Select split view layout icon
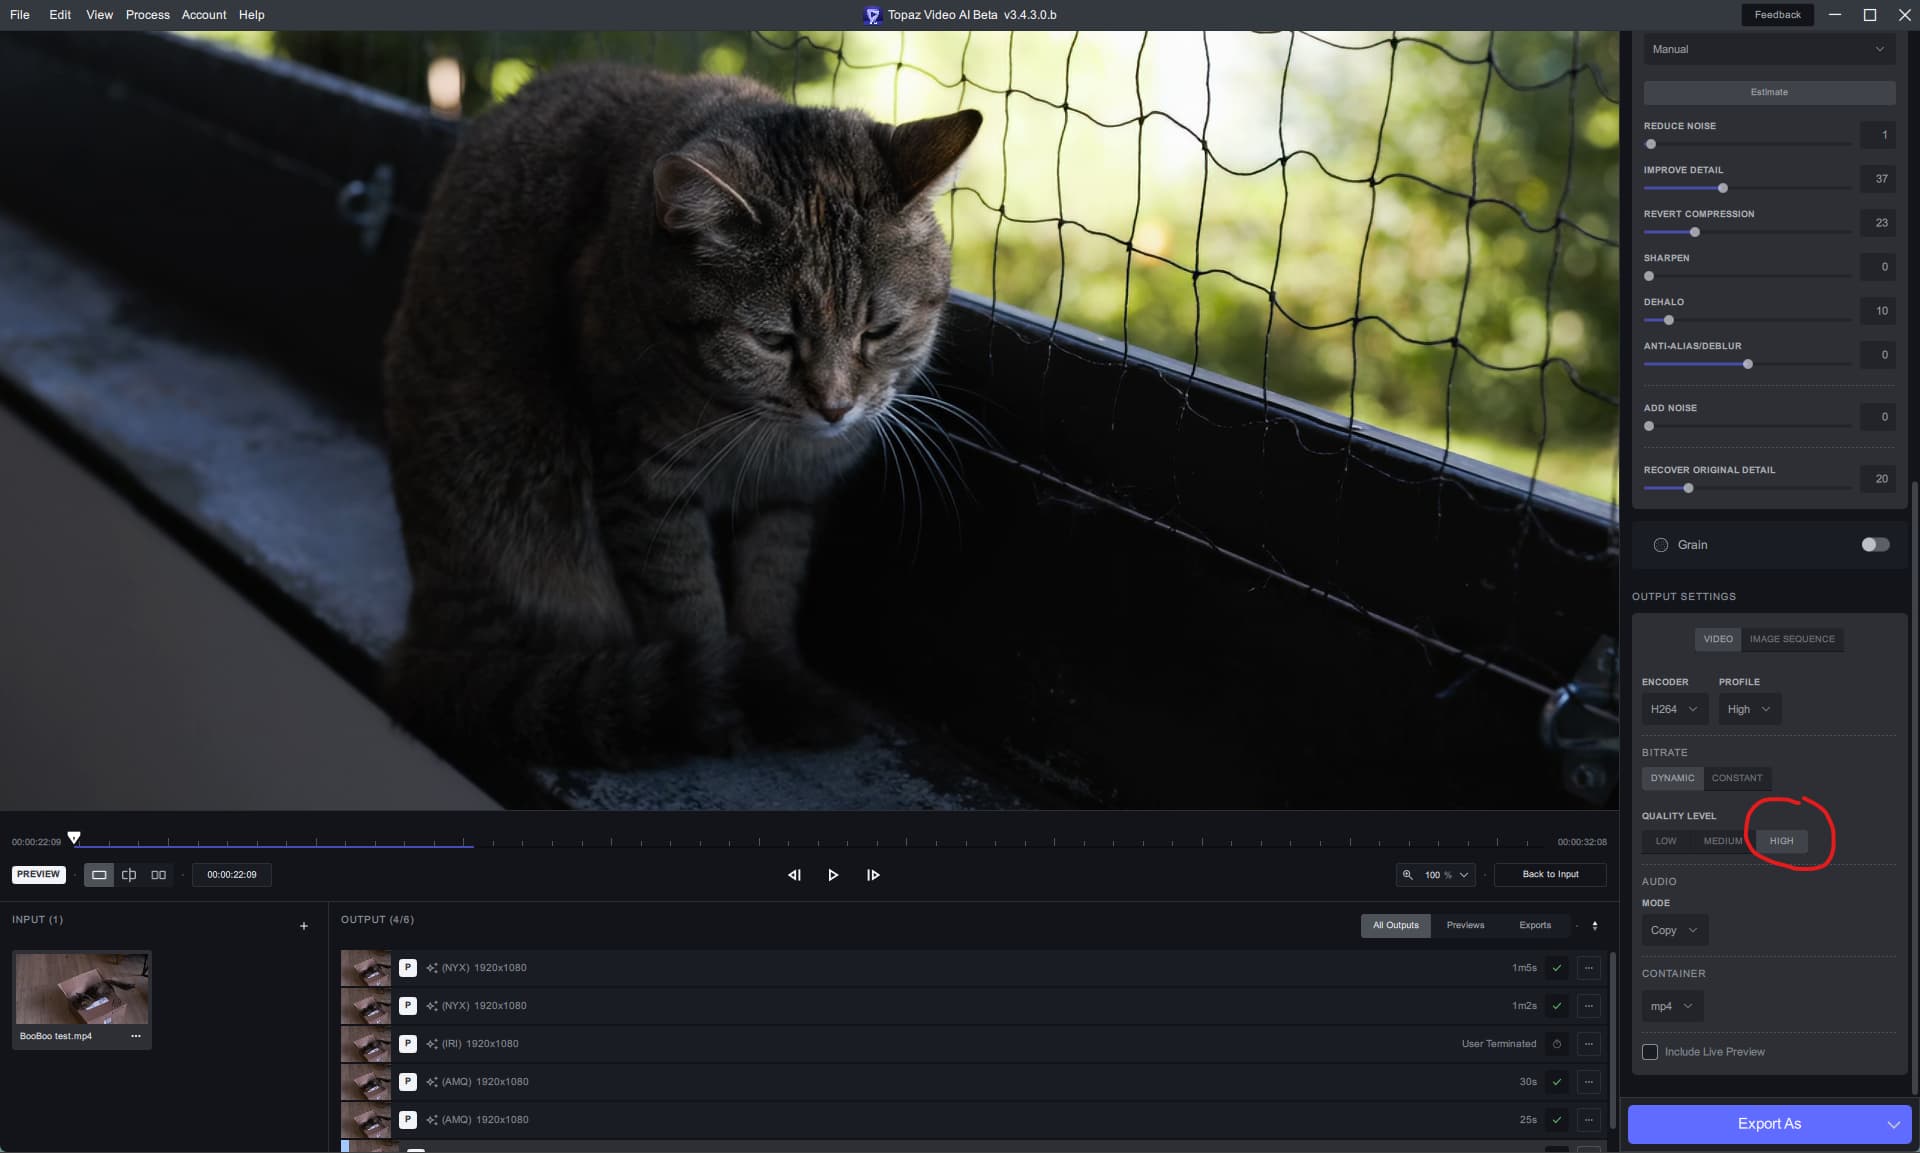Screen dimensions: 1920x1153 point(129,875)
